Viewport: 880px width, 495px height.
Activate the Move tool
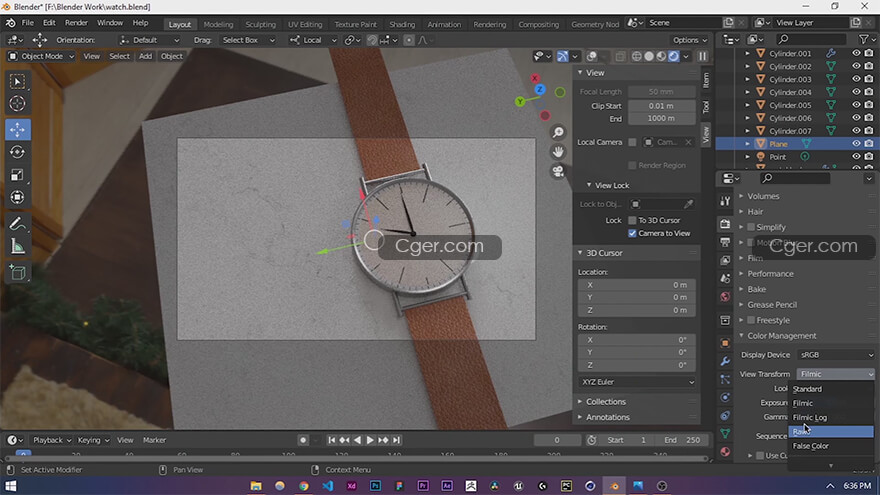(17, 130)
